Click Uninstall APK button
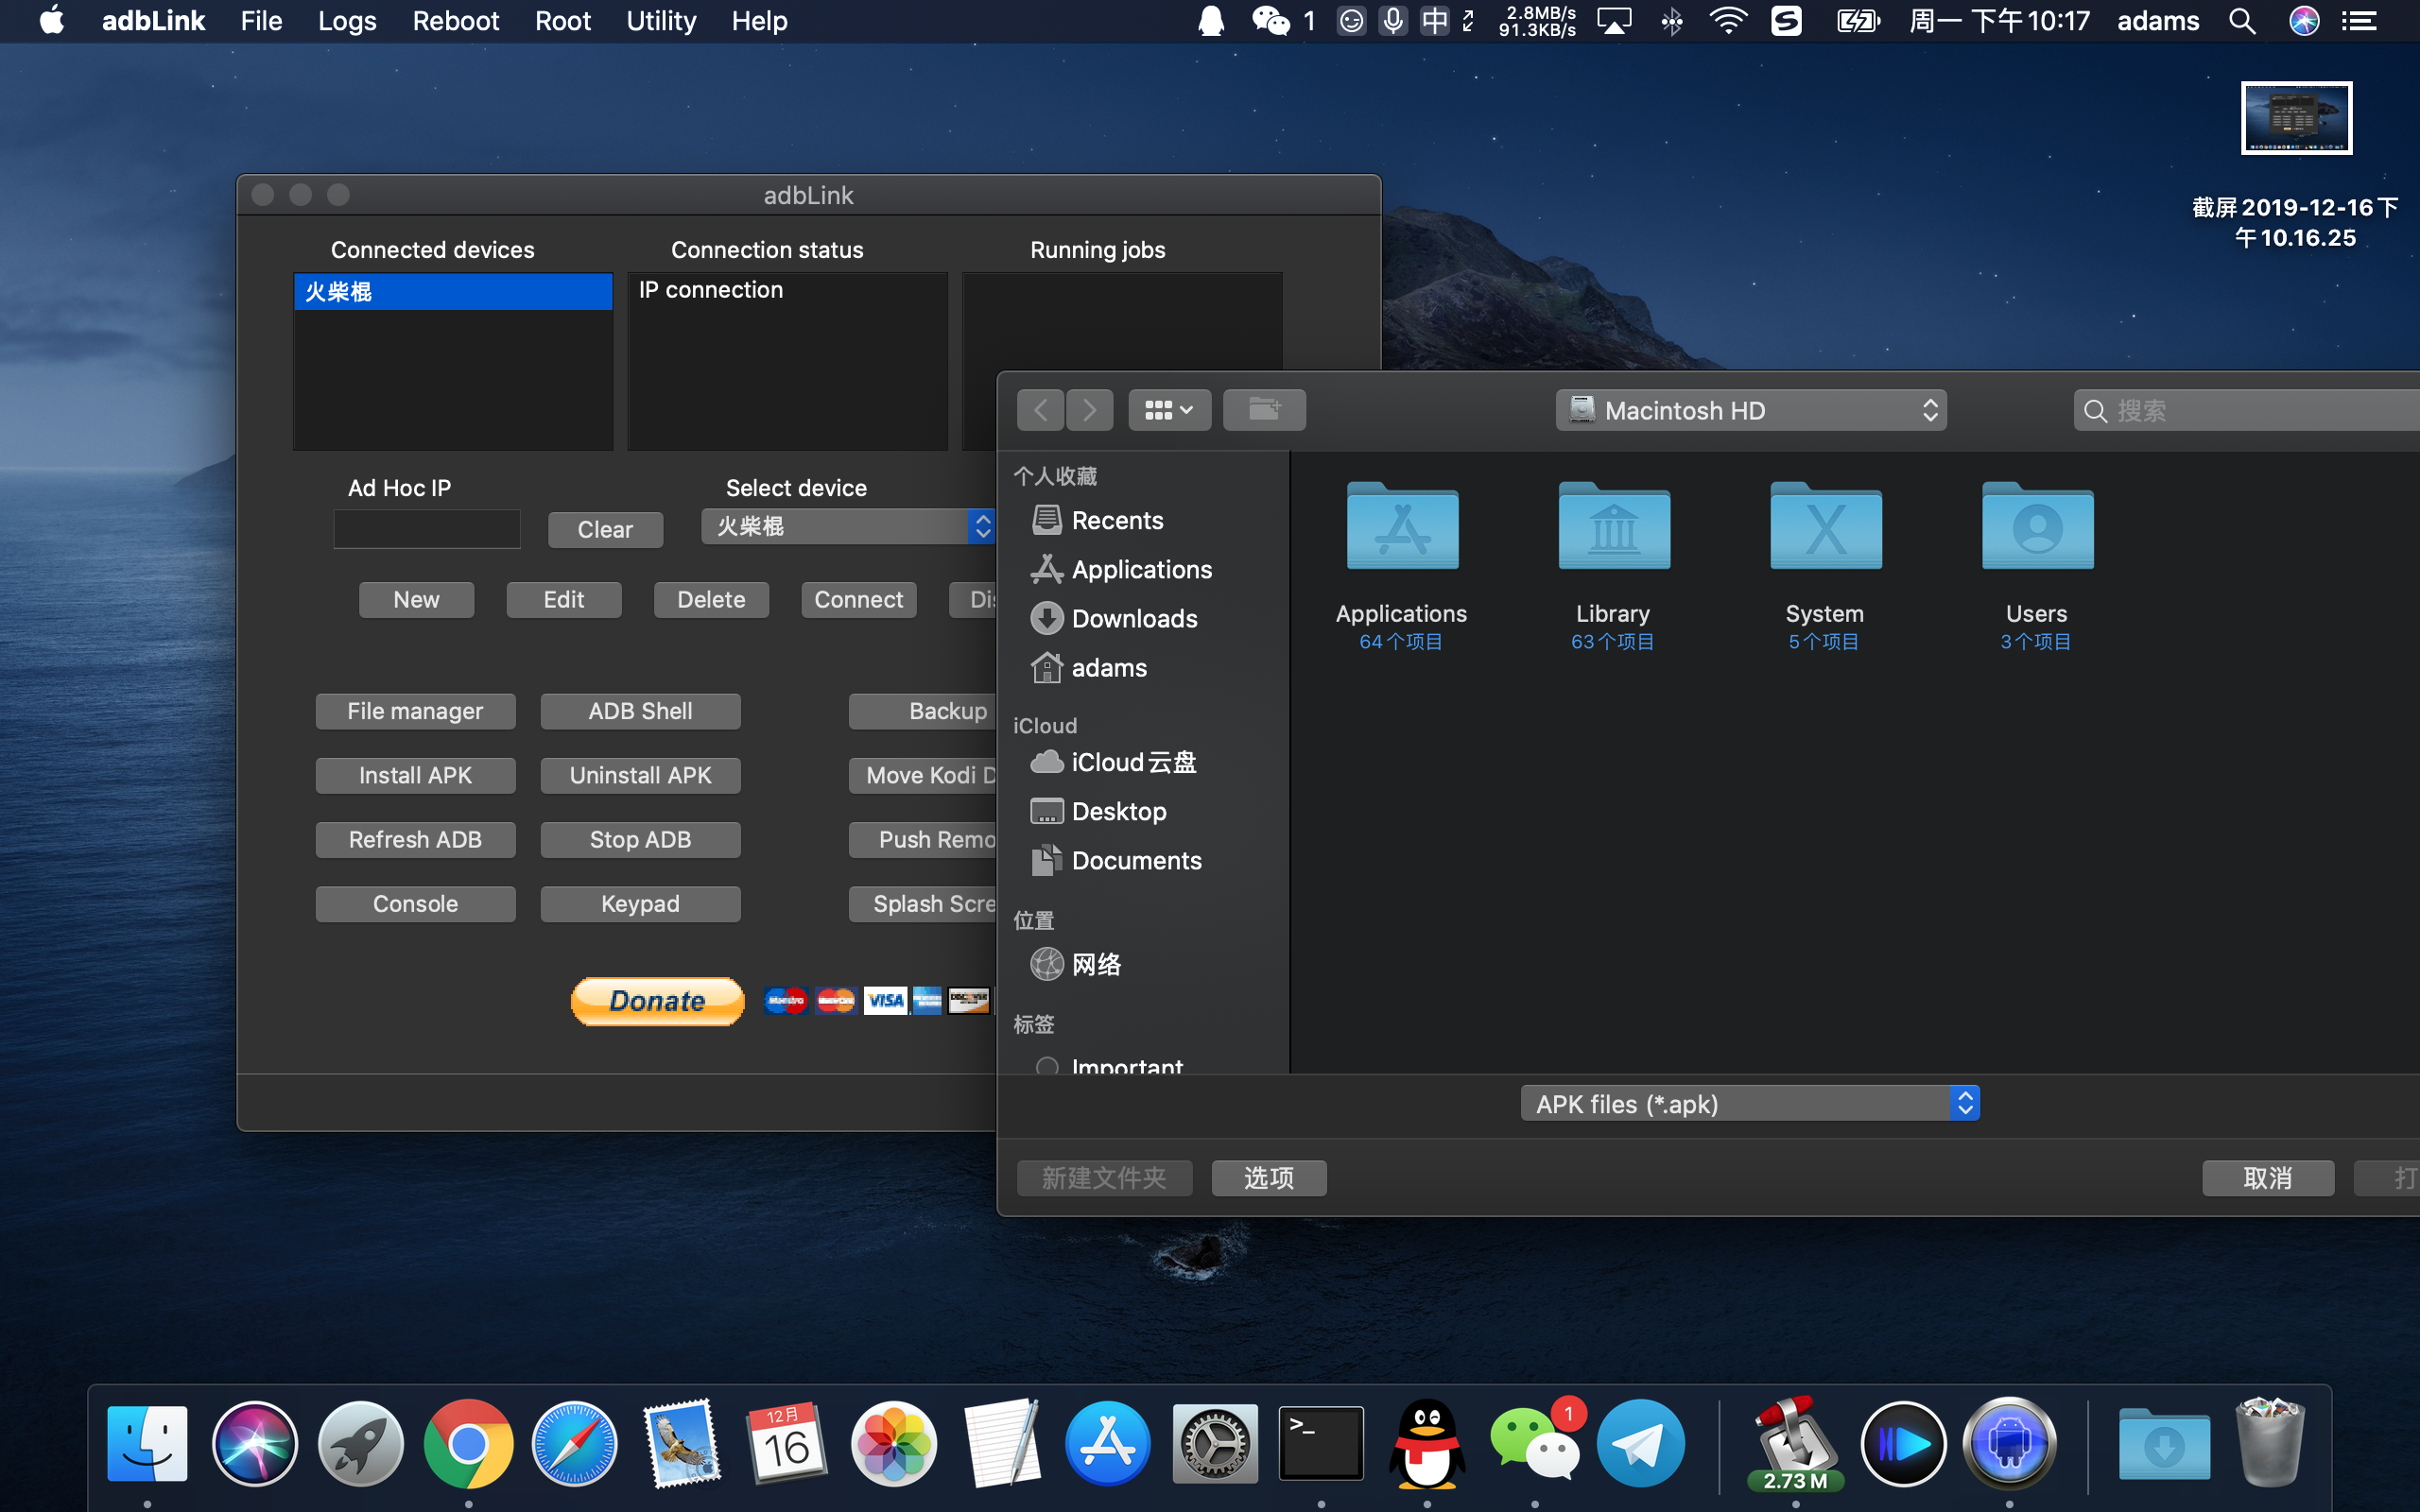The height and width of the screenshot is (1512, 2420). 640,775
